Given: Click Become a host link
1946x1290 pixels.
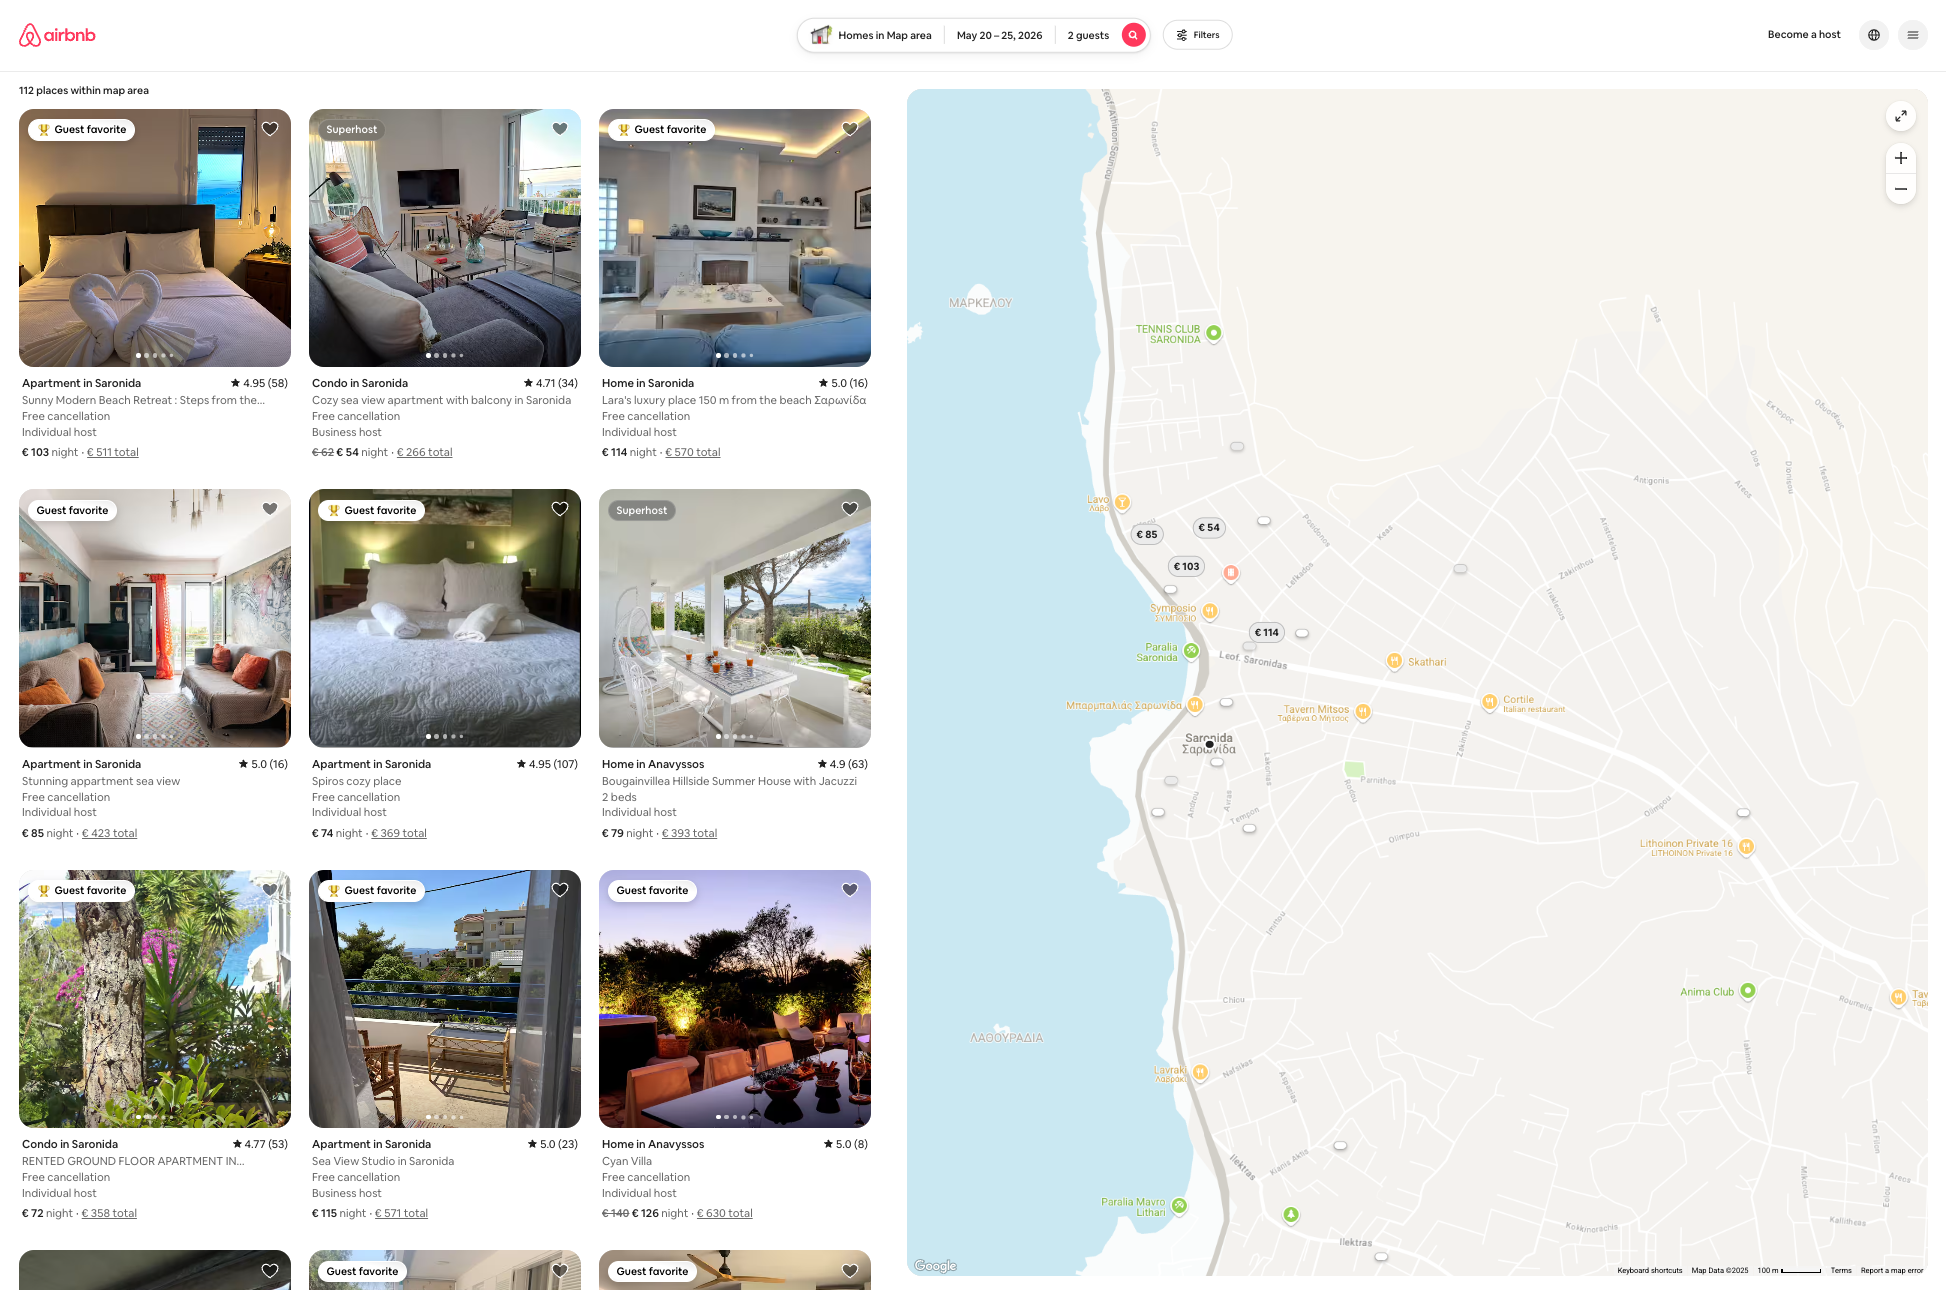Looking at the screenshot, I should [1804, 35].
